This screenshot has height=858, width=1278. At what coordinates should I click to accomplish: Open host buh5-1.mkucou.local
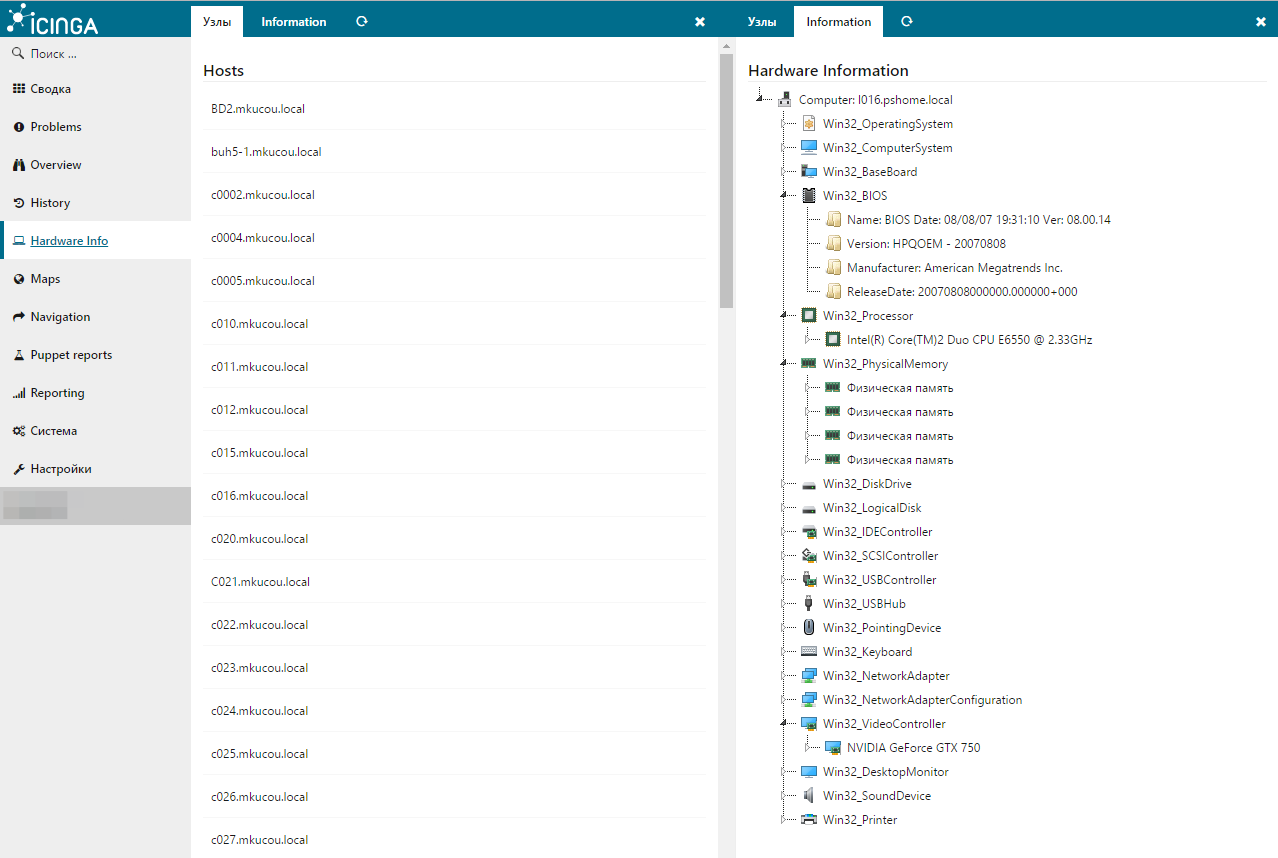click(266, 152)
